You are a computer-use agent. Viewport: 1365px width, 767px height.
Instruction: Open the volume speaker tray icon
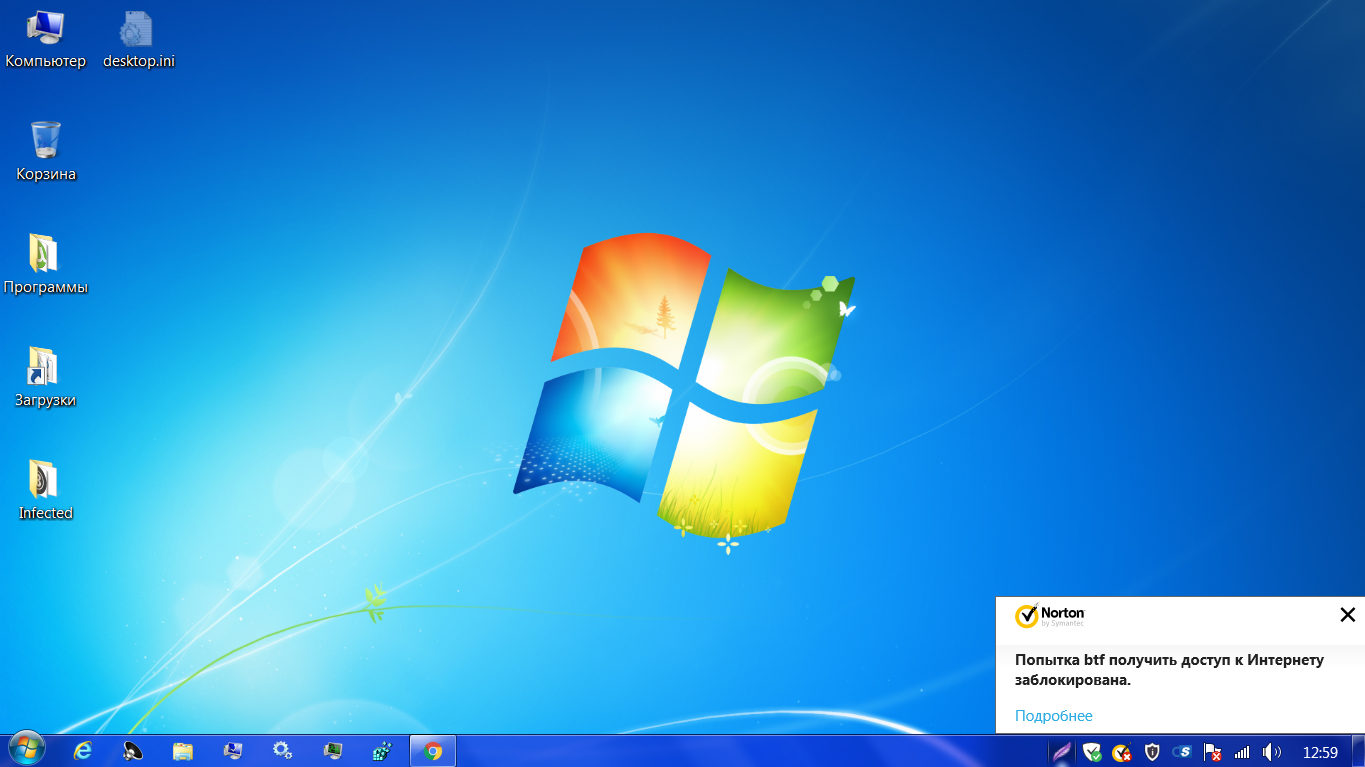coord(1272,752)
